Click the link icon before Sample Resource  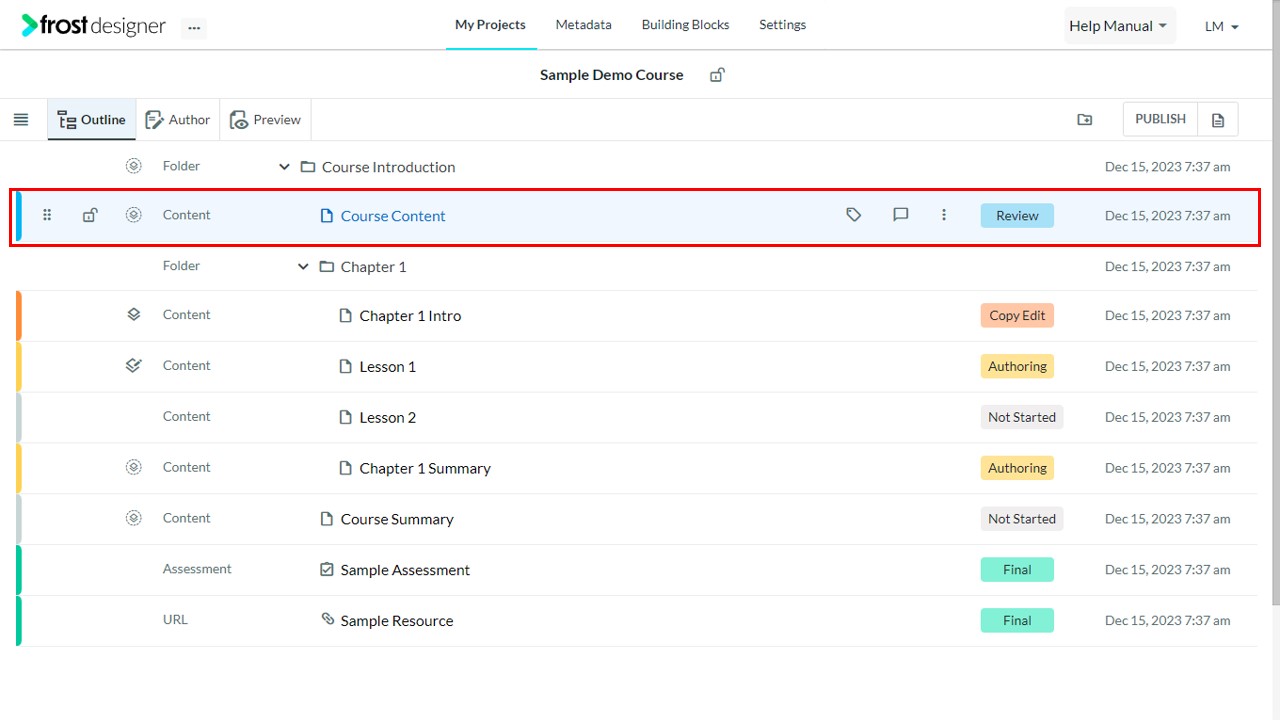(x=327, y=619)
